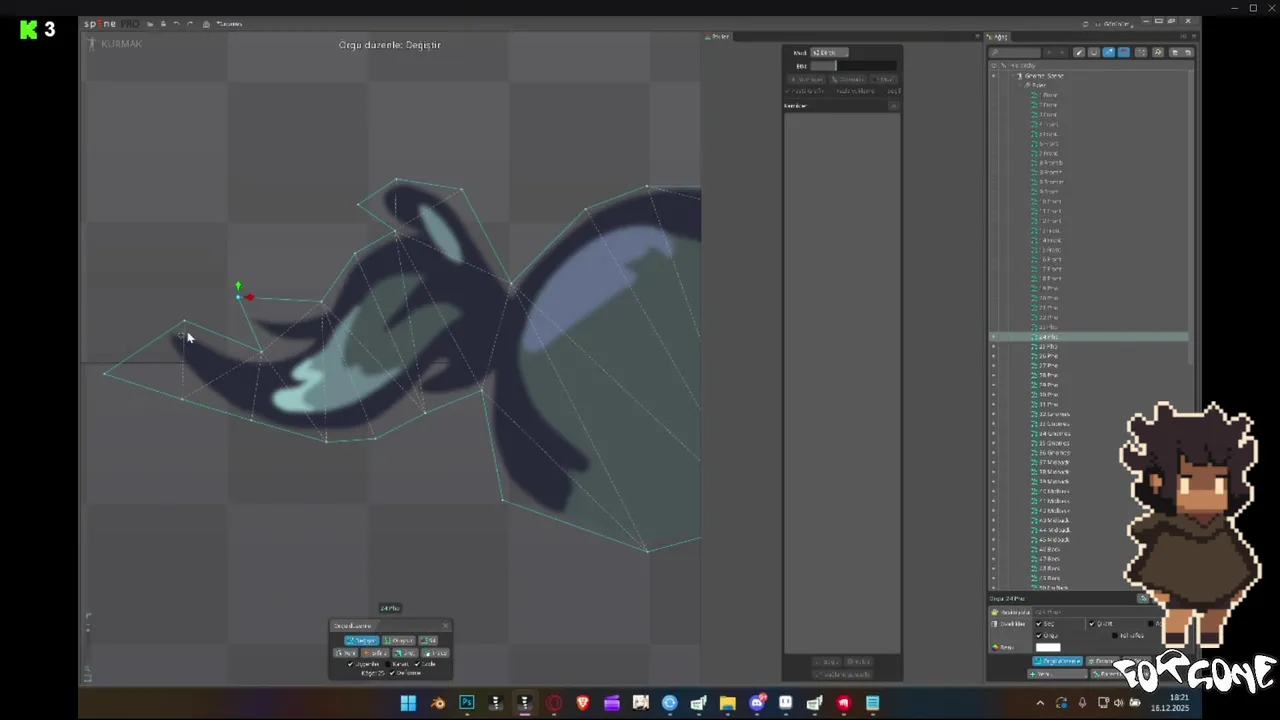Viewport: 1280px width, 720px height.
Task: Open the Windows Start menu
Action: (408, 703)
